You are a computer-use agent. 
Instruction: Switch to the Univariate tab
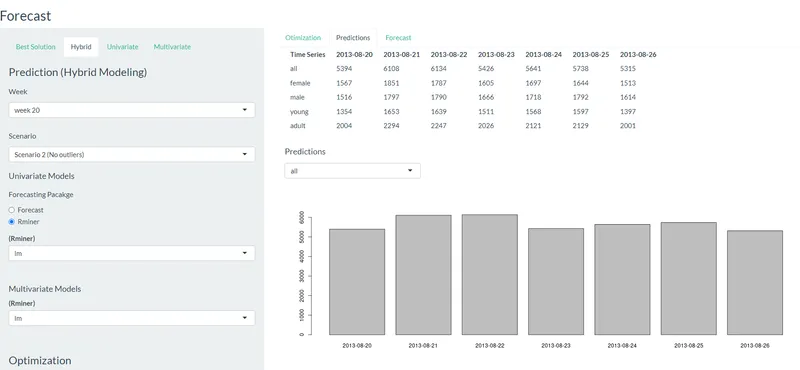[122, 47]
